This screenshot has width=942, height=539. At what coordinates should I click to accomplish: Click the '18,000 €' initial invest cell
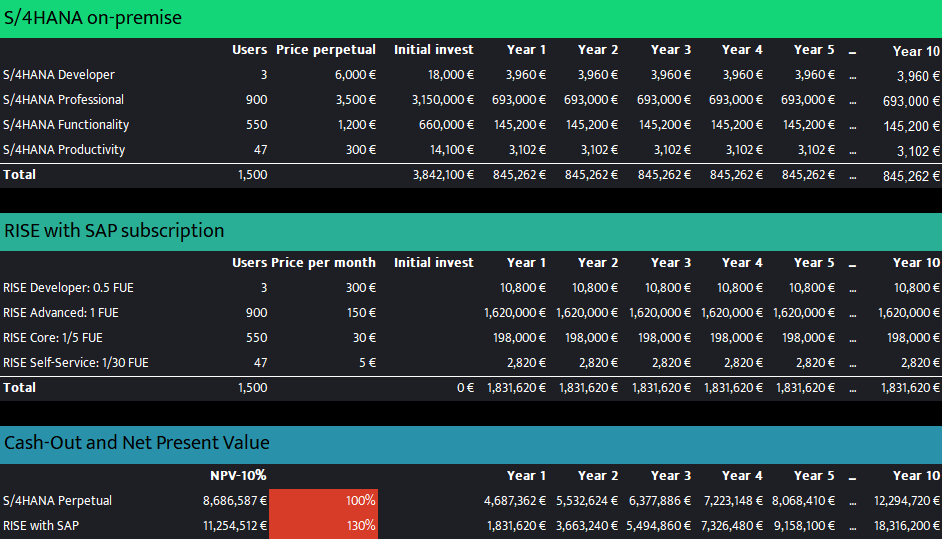451,75
